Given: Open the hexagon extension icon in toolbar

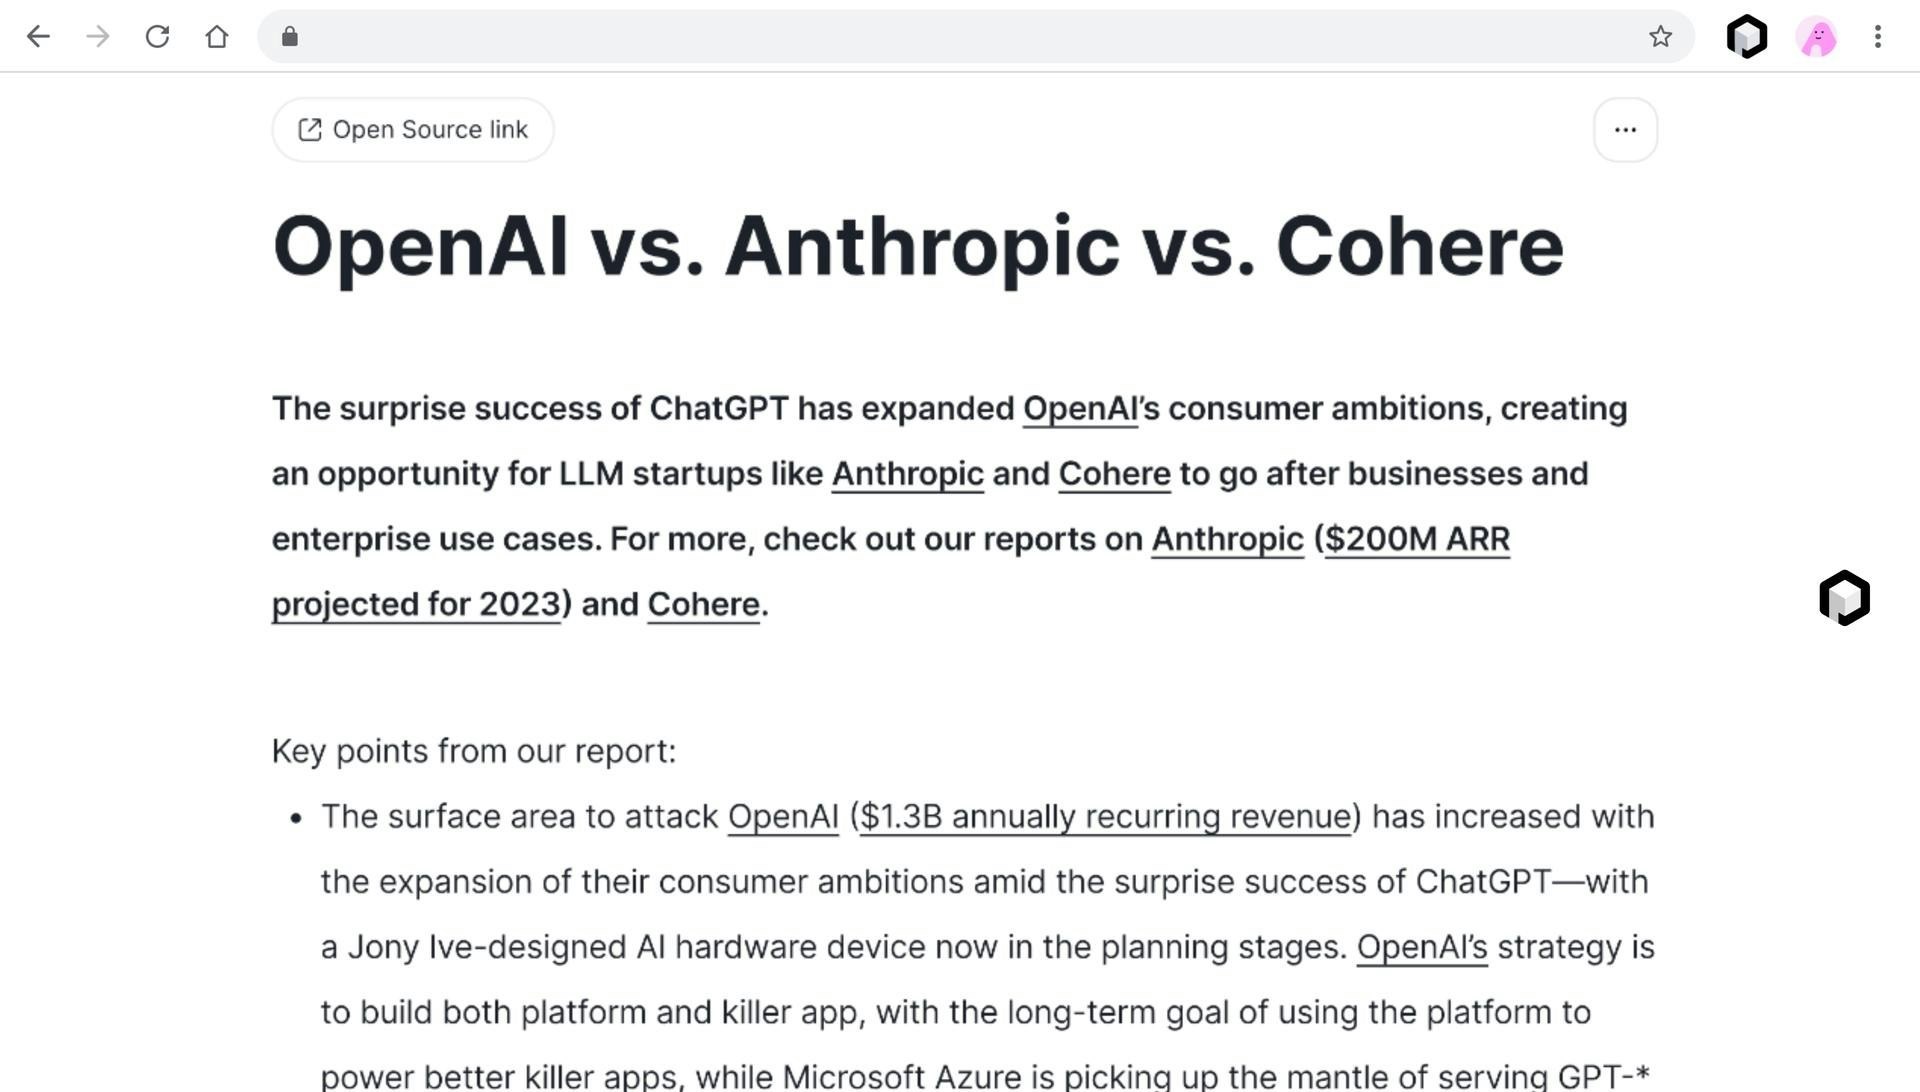Looking at the screenshot, I should (1747, 37).
